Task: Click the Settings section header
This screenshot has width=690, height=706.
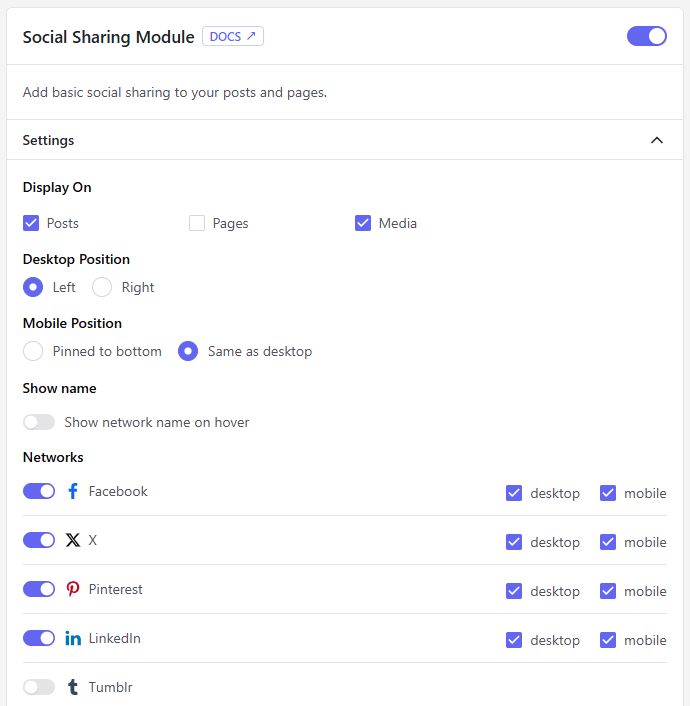Action: (x=48, y=140)
